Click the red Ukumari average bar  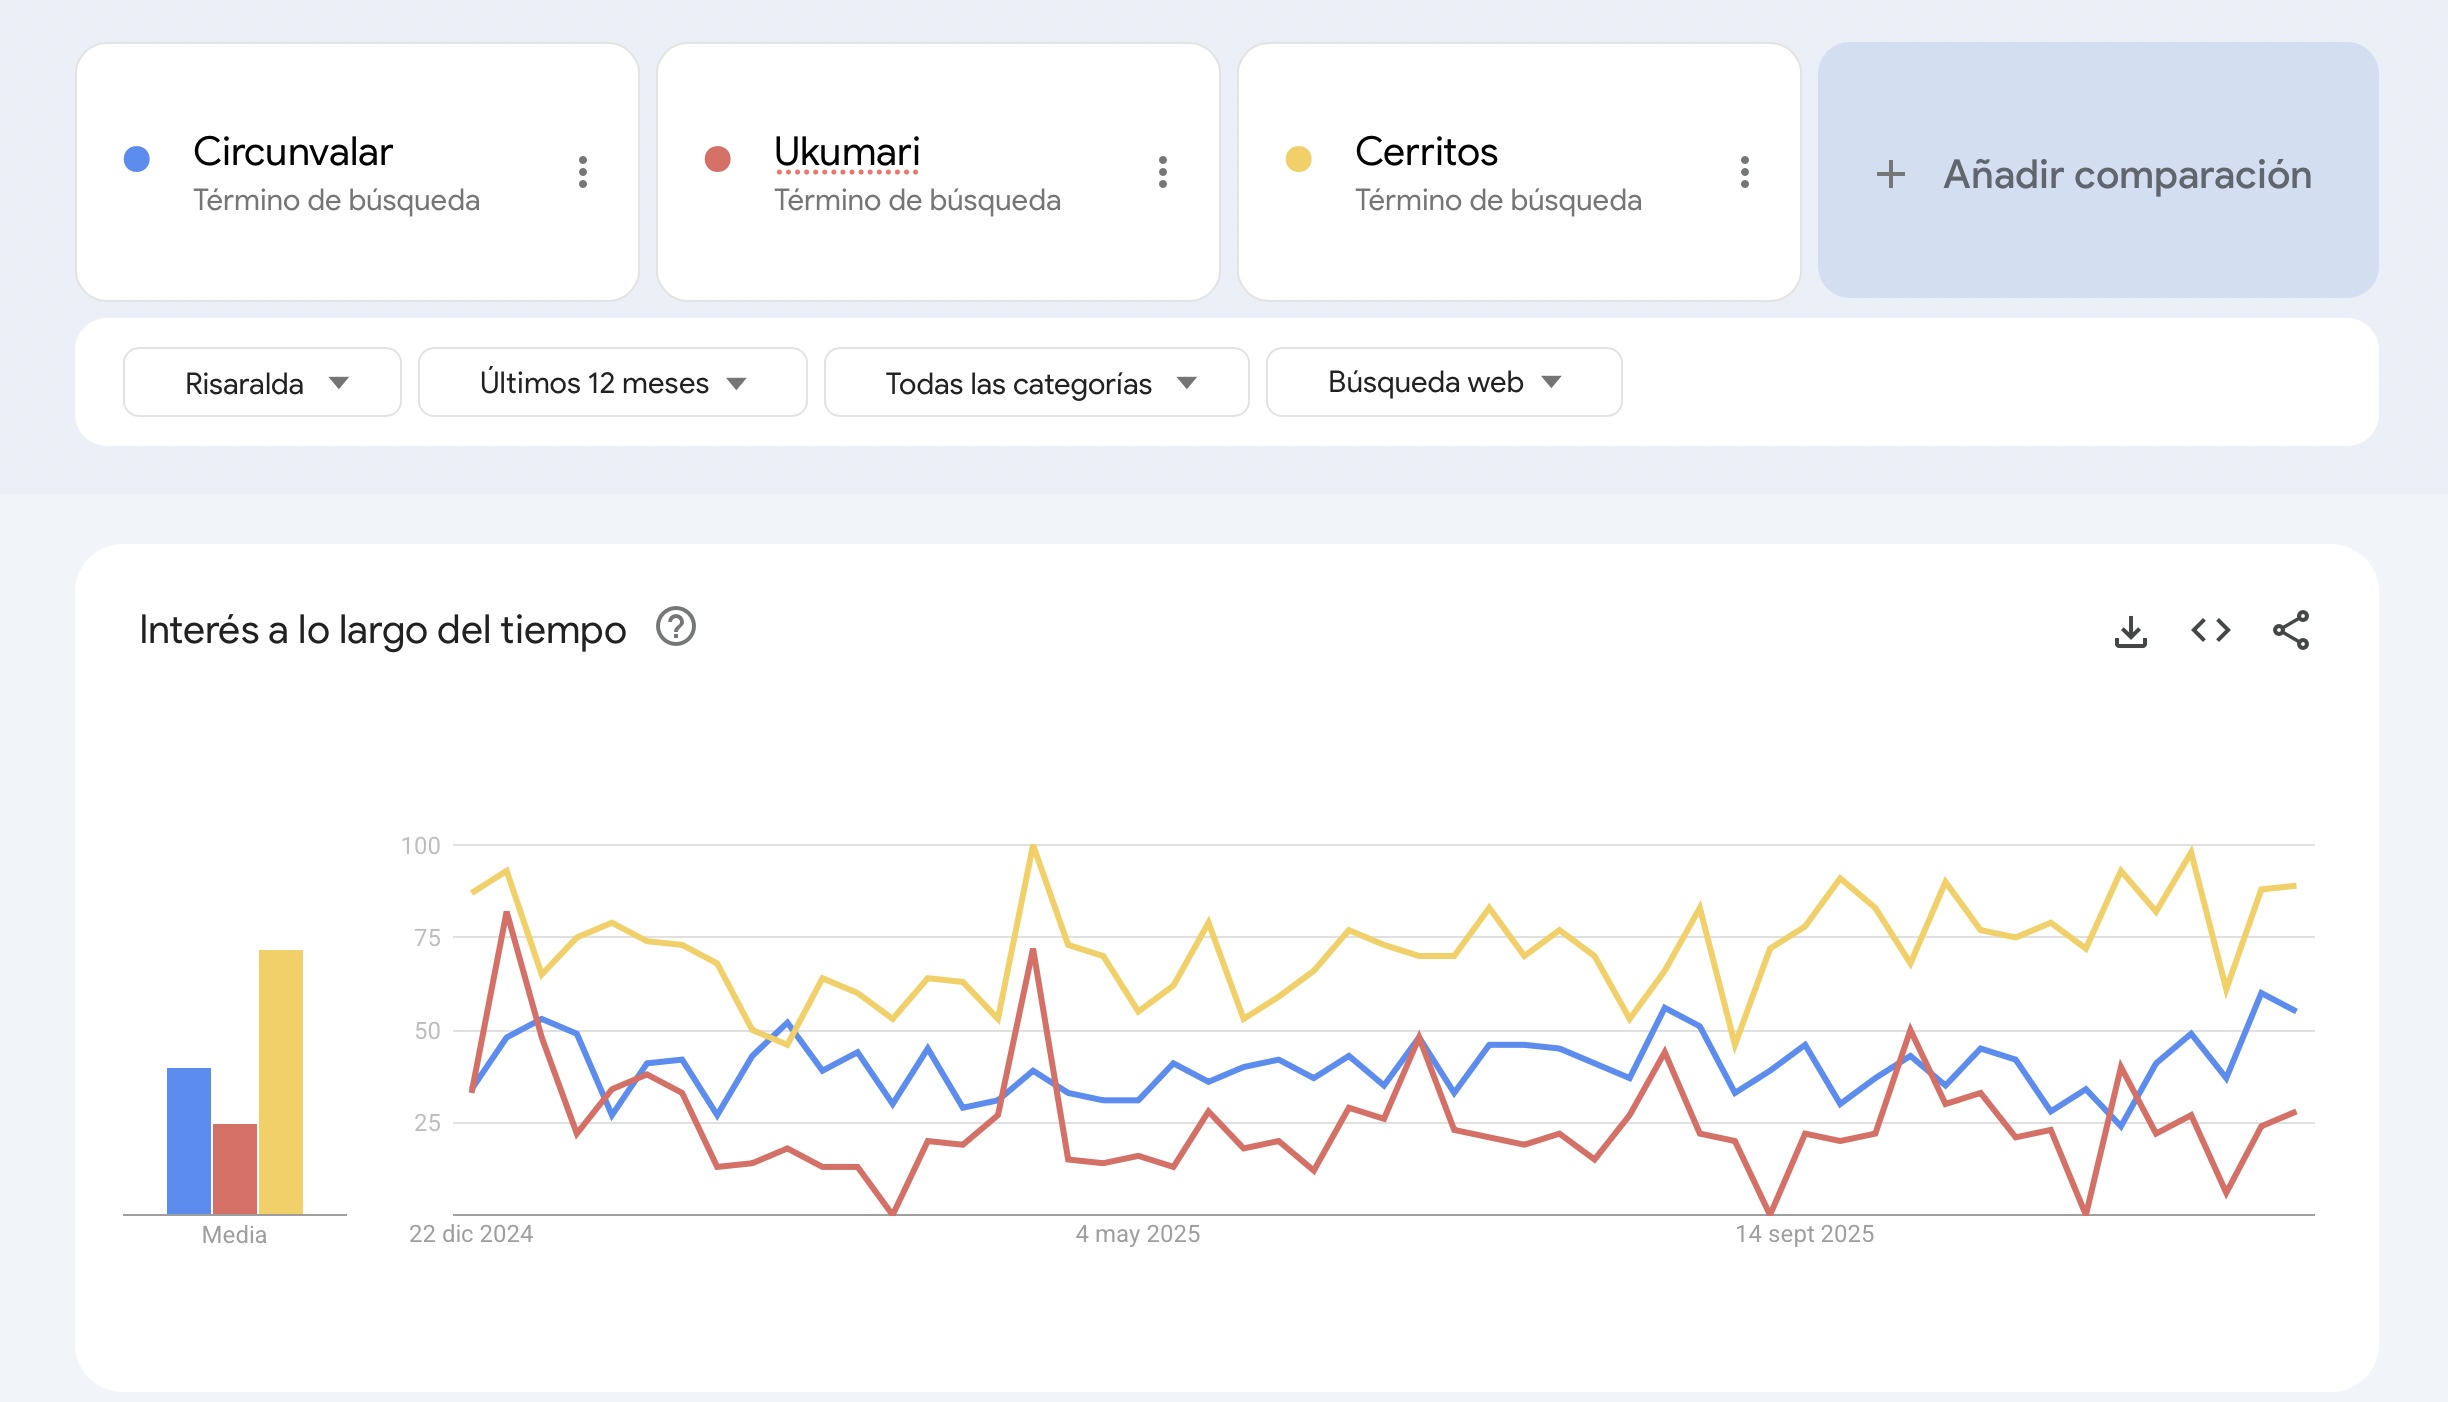pyautogui.click(x=235, y=1169)
